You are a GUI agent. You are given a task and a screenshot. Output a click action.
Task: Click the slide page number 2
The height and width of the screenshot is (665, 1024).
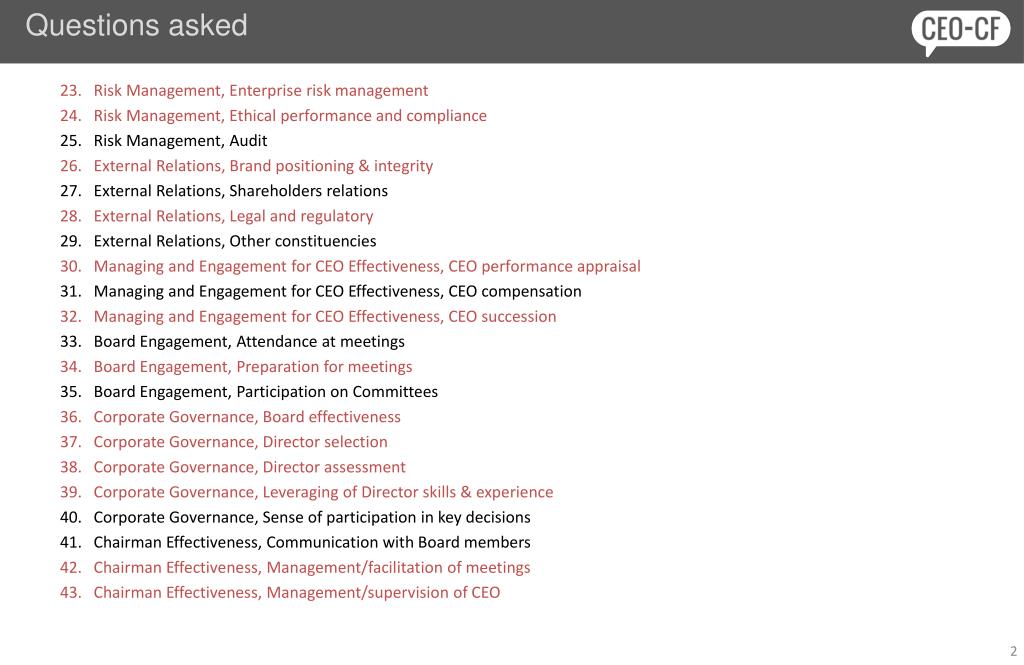pos(1012,650)
